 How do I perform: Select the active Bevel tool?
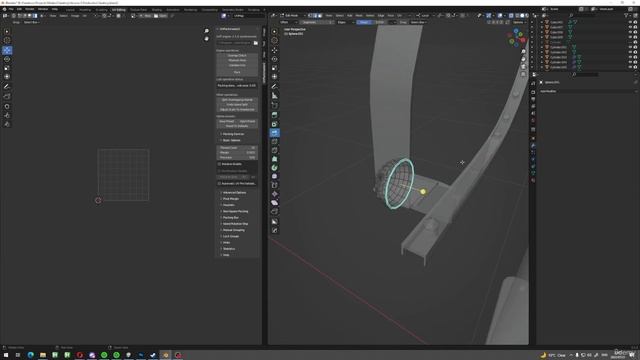274,133
